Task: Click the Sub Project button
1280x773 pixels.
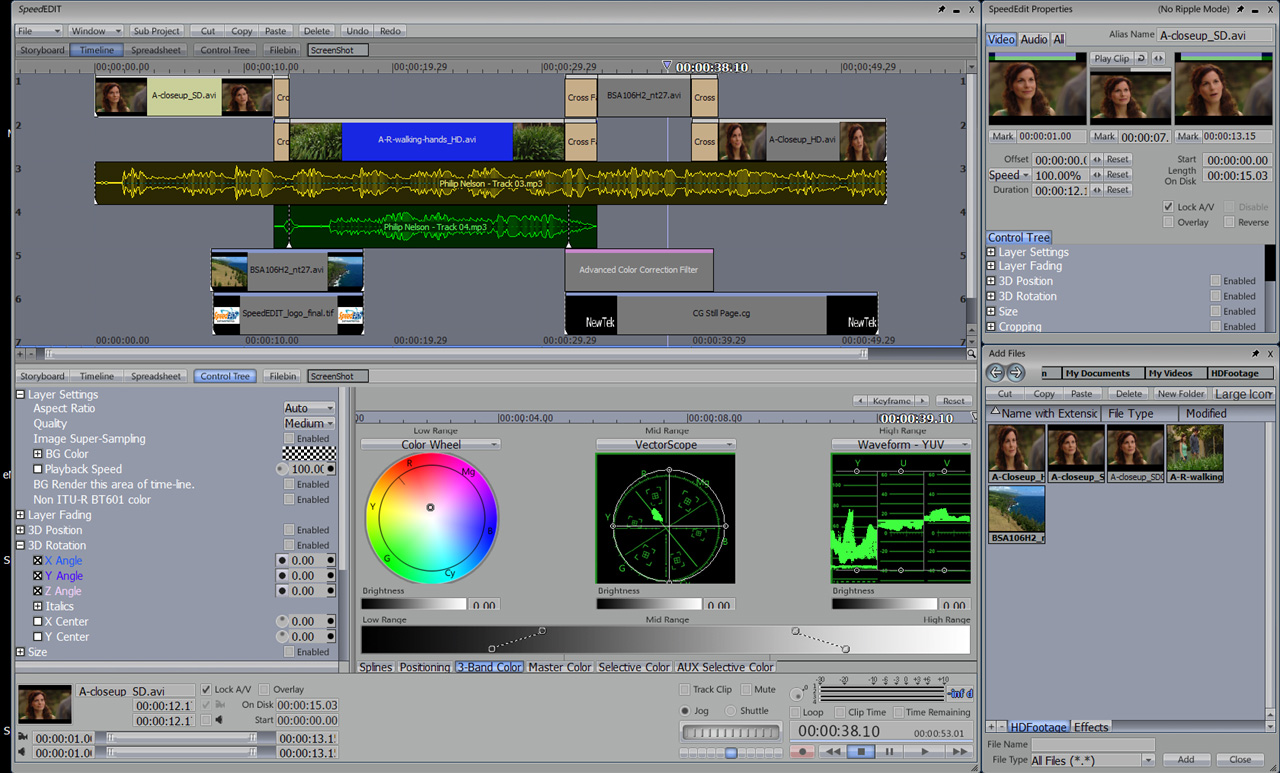Action: [x=157, y=31]
